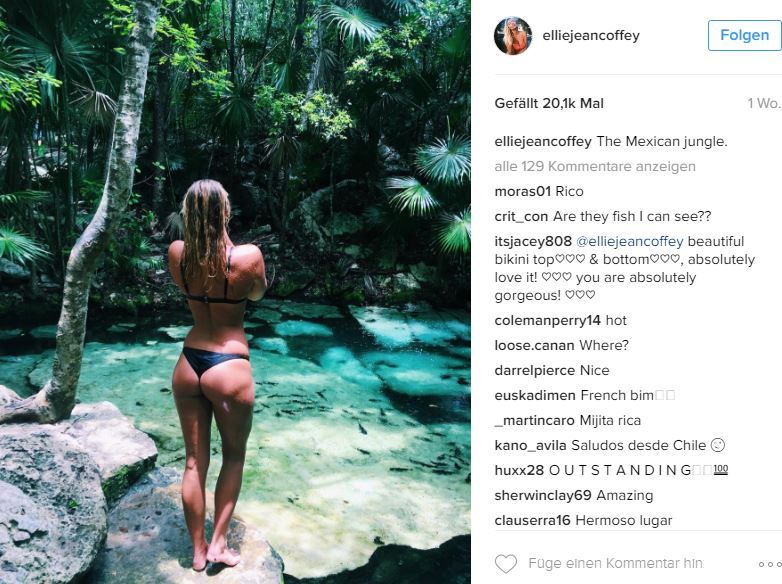Open the jungle post photo
The image size is (782, 584).
click(x=235, y=292)
